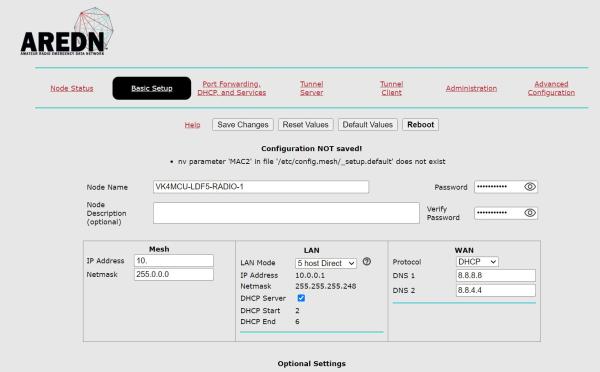Open the LAN Mode dropdown
Screen dimensions: 600x372
click(x=326, y=263)
